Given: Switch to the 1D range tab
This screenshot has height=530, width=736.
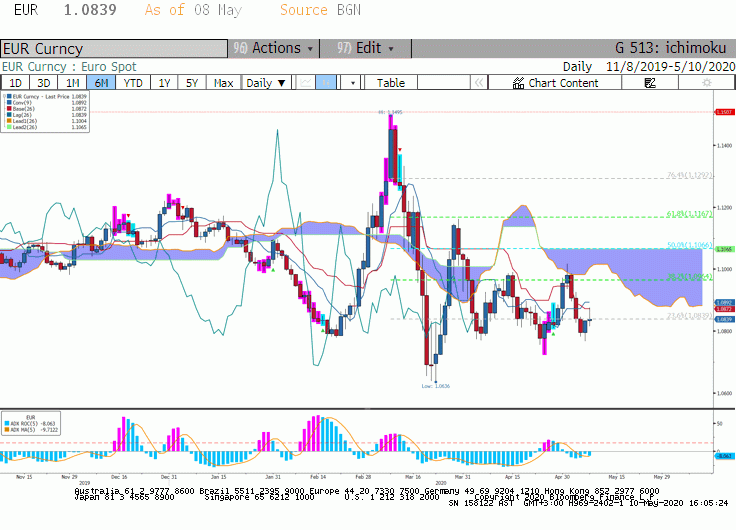Looking at the screenshot, I should 15,83.
